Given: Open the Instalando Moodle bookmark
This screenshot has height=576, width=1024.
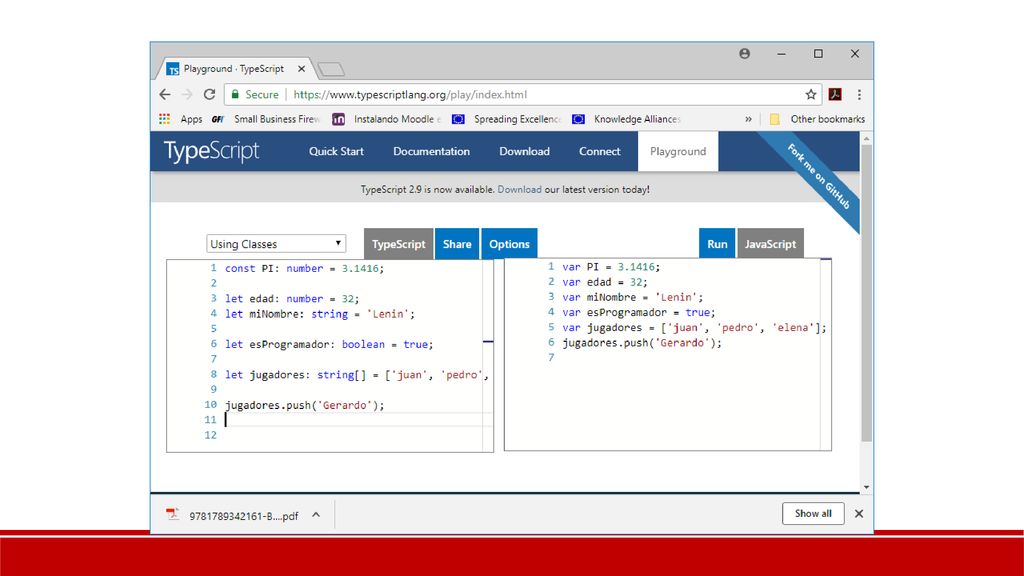Looking at the screenshot, I should pyautogui.click(x=387, y=119).
